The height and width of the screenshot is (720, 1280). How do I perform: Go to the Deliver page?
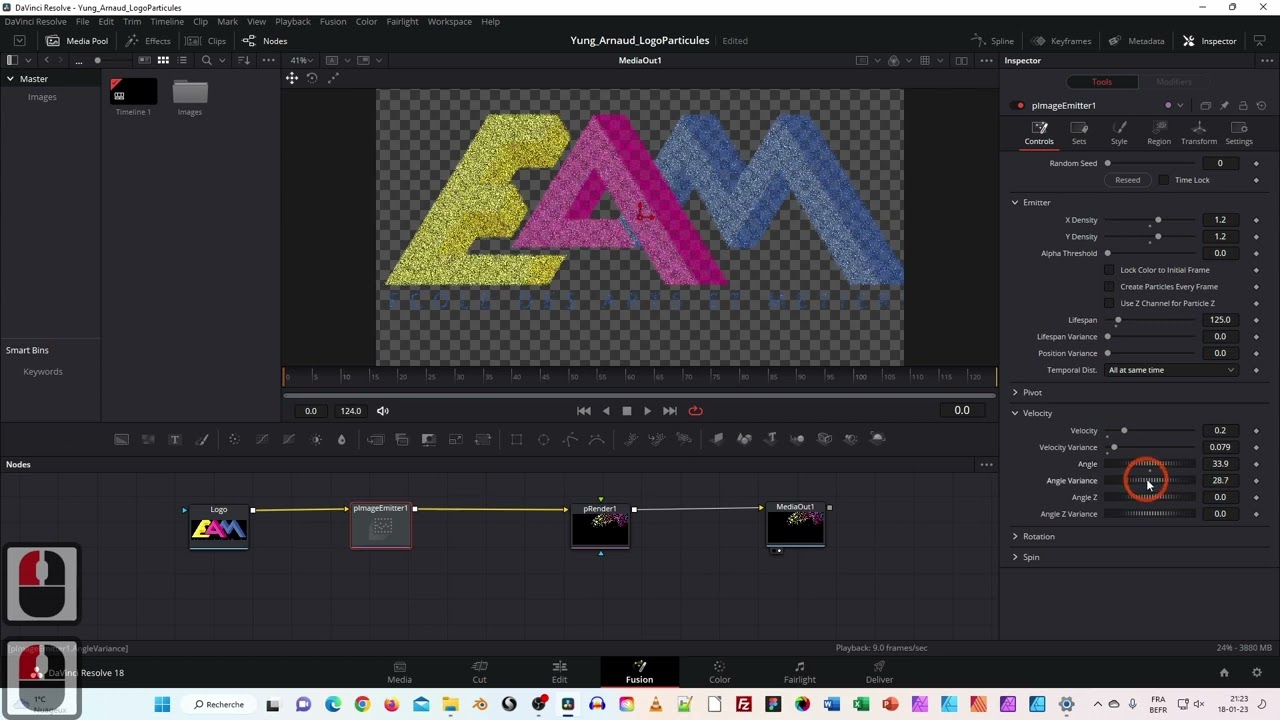[879, 672]
